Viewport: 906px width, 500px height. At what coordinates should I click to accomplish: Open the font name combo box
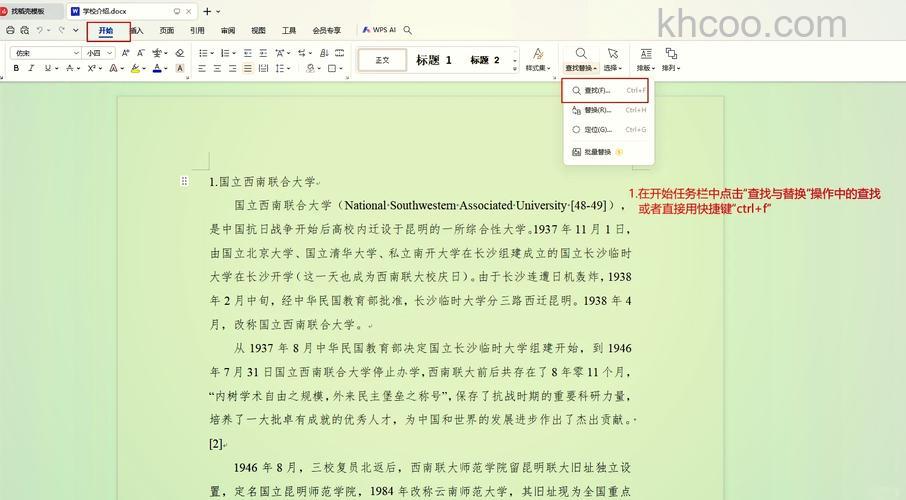point(45,53)
